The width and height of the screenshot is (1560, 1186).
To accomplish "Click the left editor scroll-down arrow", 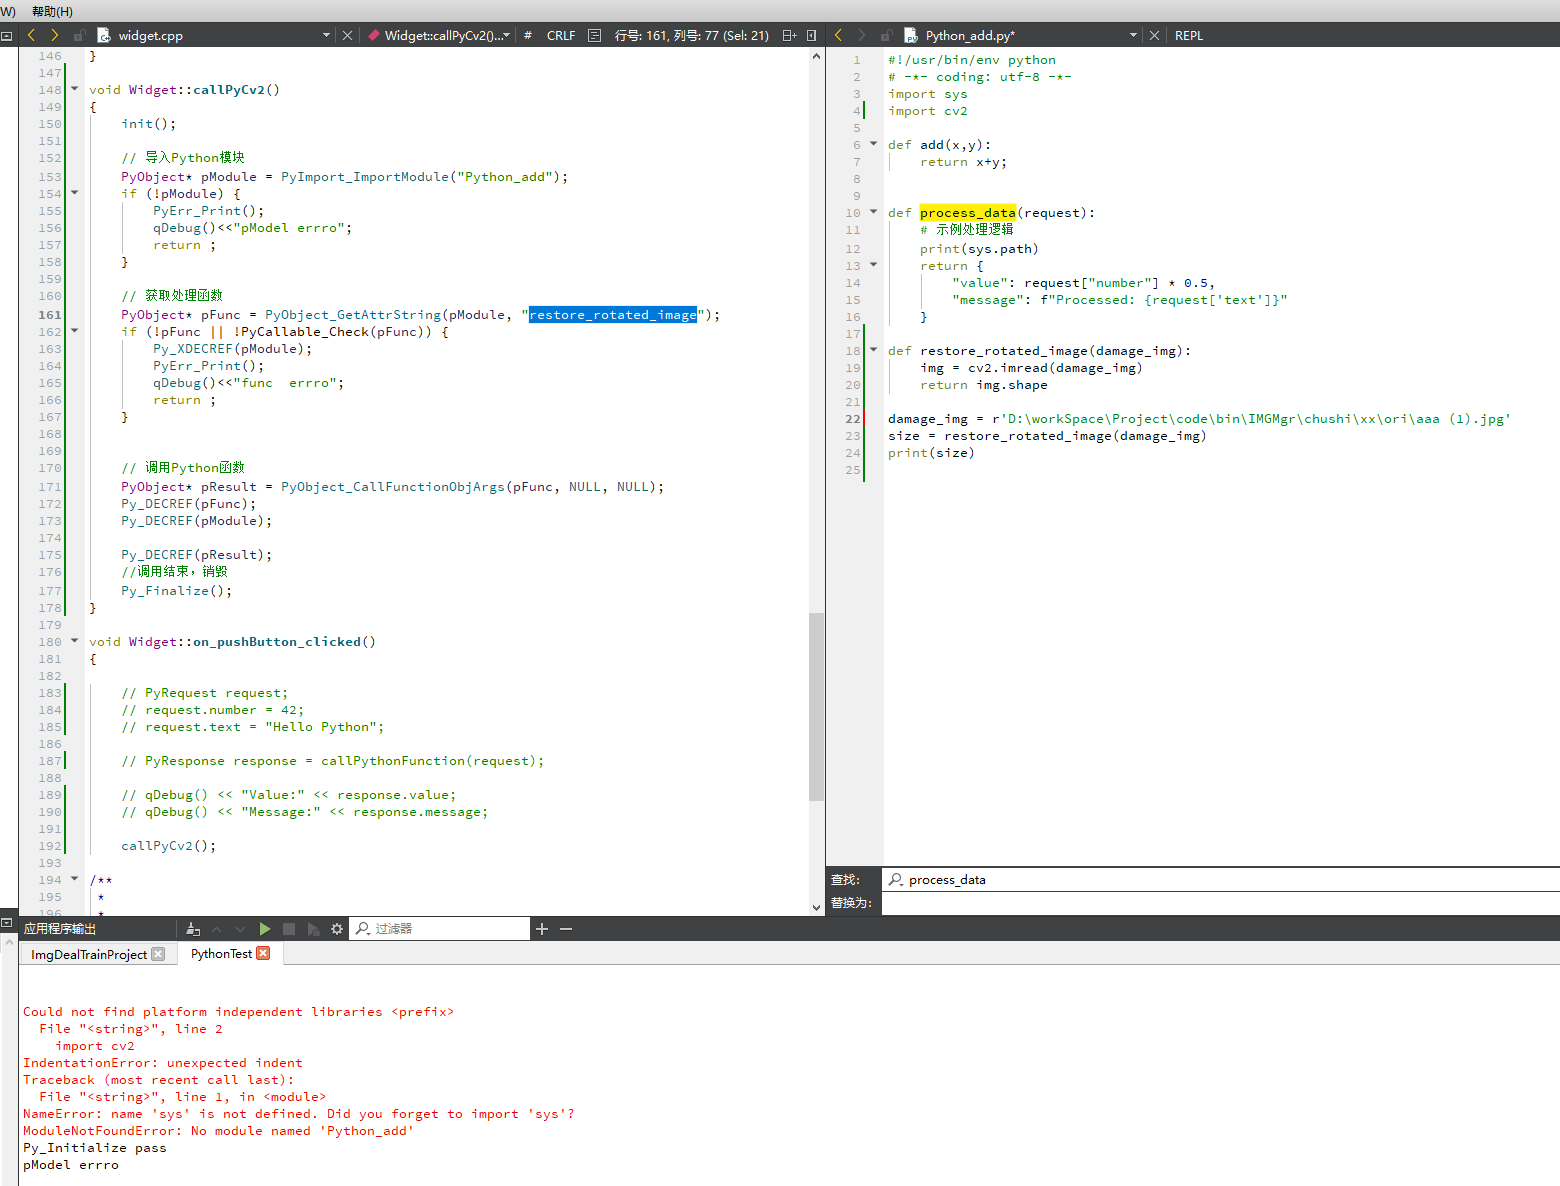I will (816, 907).
